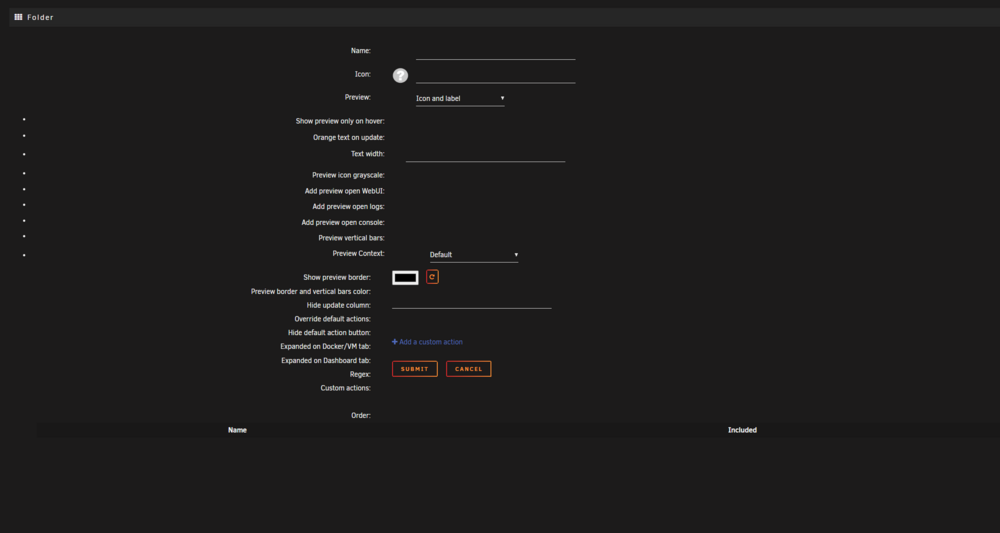The image size is (1000, 533).
Task: Reset border color with the orange refresh icon
Action: coord(432,277)
